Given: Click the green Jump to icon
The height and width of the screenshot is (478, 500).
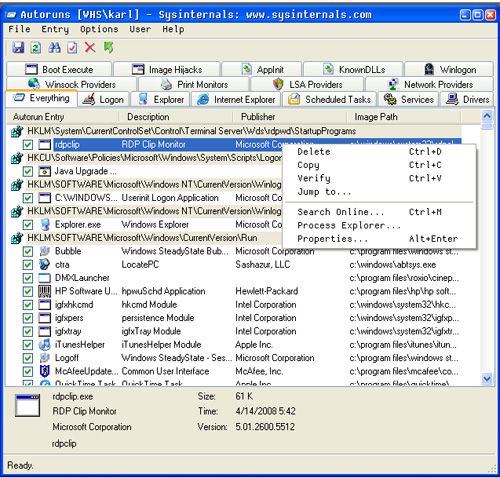Looking at the screenshot, I should point(109,47).
